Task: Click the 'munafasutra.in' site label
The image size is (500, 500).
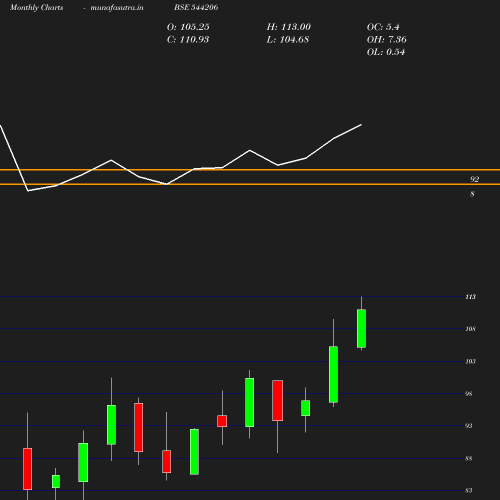Action: pyautogui.click(x=117, y=7)
